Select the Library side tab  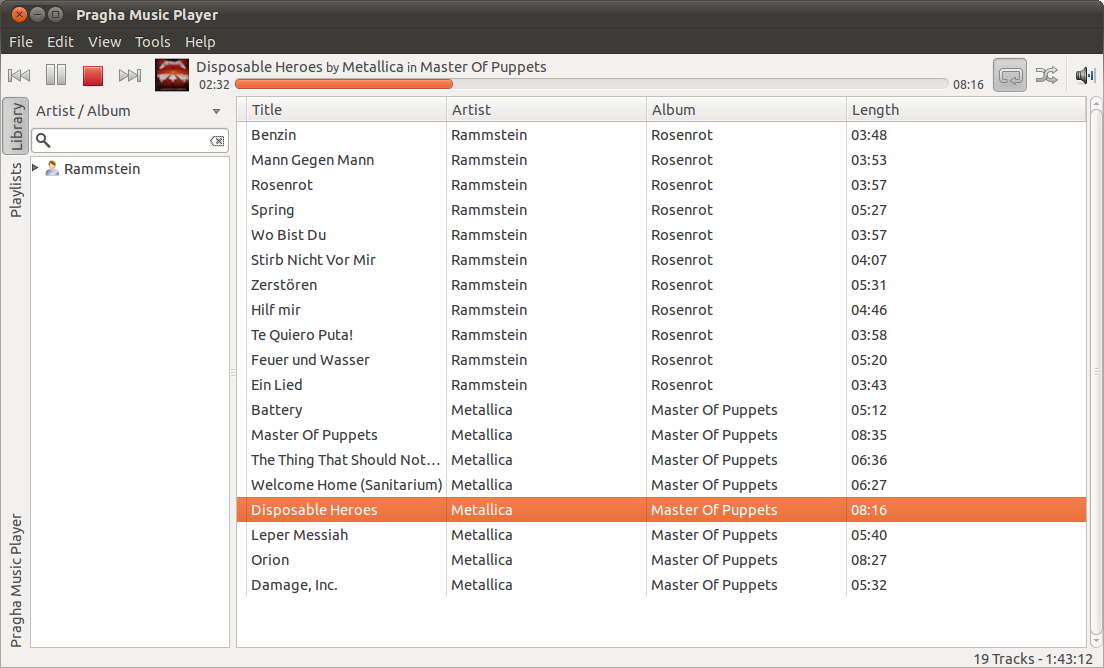click(x=16, y=126)
